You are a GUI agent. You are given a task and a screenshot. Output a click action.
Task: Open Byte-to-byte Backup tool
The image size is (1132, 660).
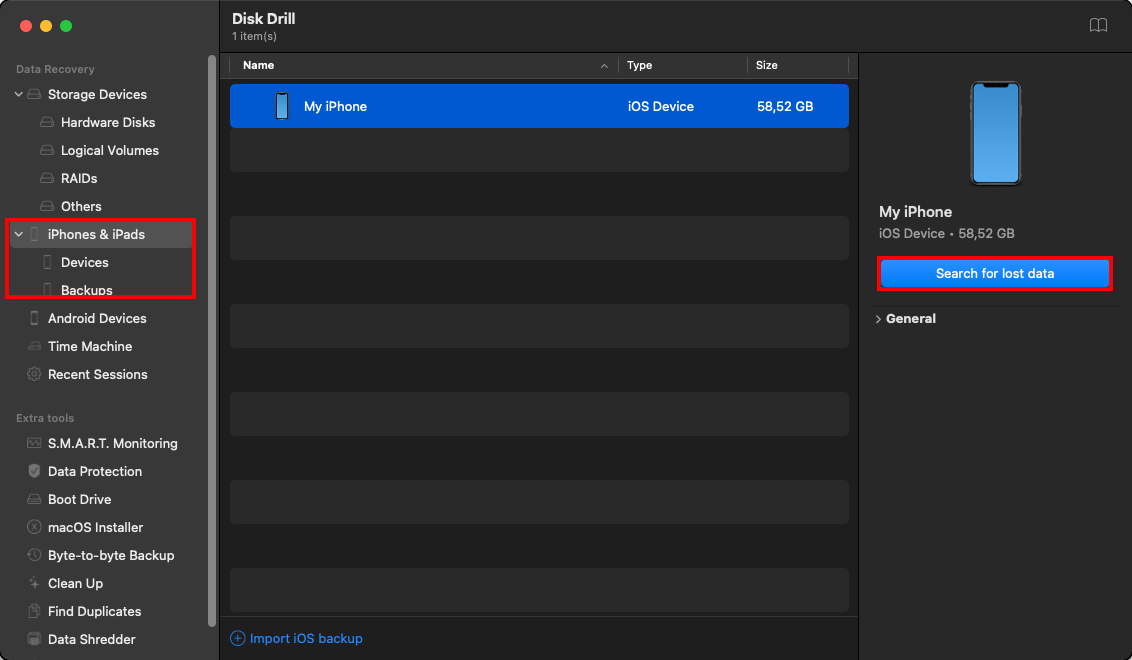coord(111,555)
